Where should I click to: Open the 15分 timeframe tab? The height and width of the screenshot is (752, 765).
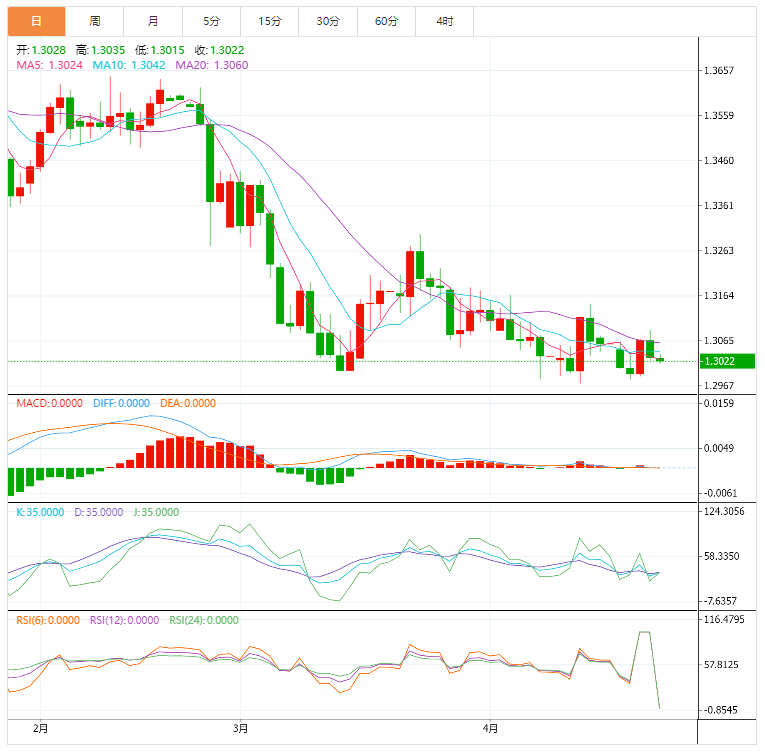[x=270, y=21]
